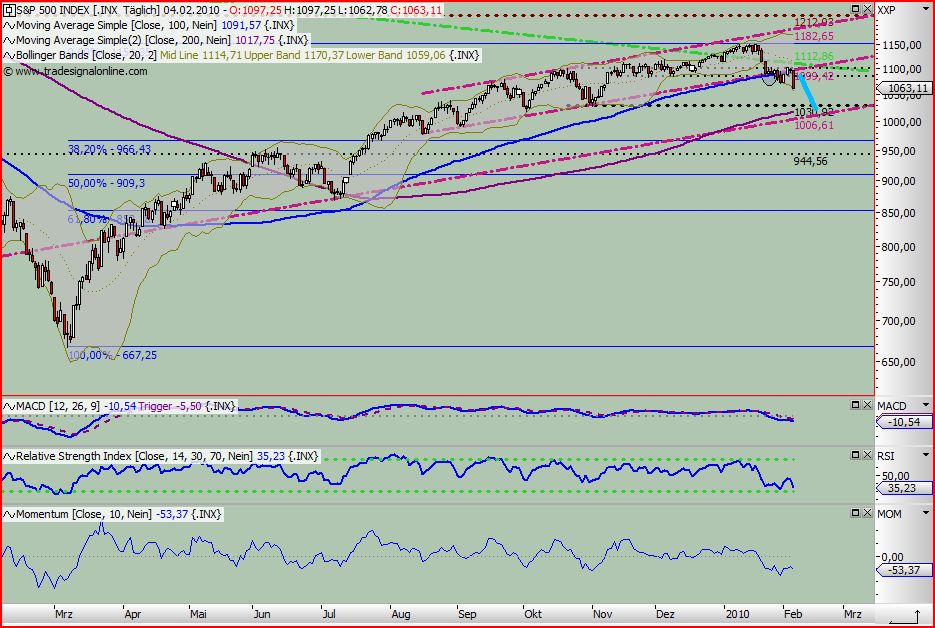Click the chart symbol icon beside S&P 500 INDEX title
The width and height of the screenshot is (935, 628).
click(x=8, y=8)
